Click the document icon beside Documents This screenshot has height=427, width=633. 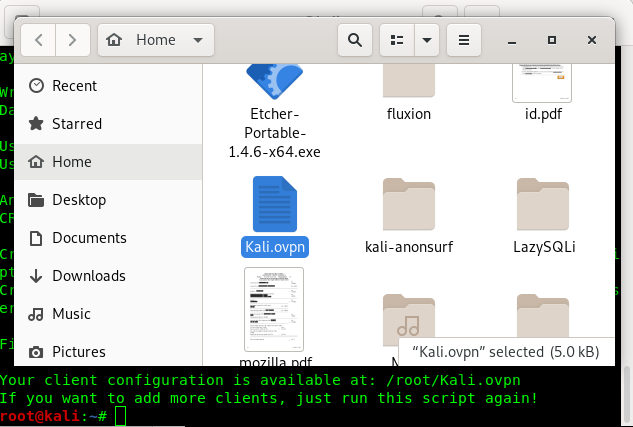[x=36, y=238]
